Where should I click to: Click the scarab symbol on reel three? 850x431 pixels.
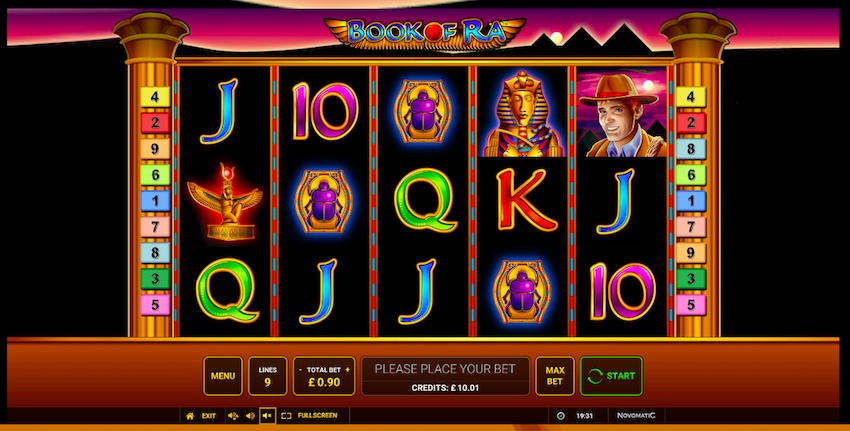tap(423, 112)
